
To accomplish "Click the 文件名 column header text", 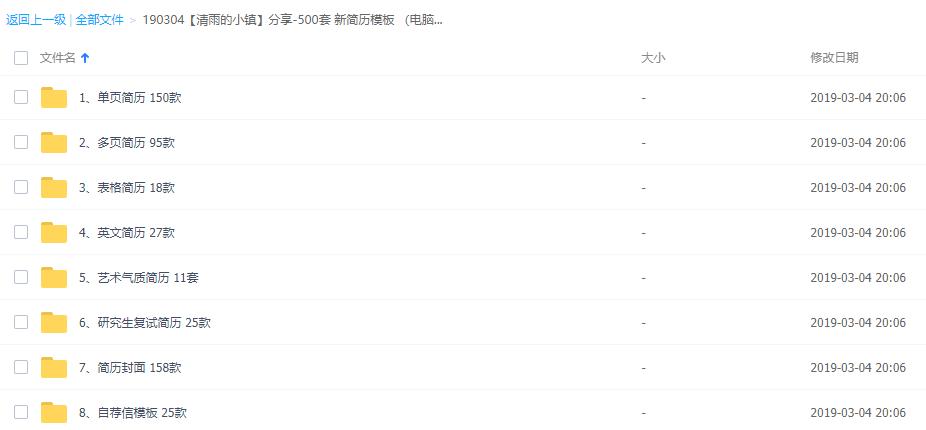I will pyautogui.click(x=58, y=58).
